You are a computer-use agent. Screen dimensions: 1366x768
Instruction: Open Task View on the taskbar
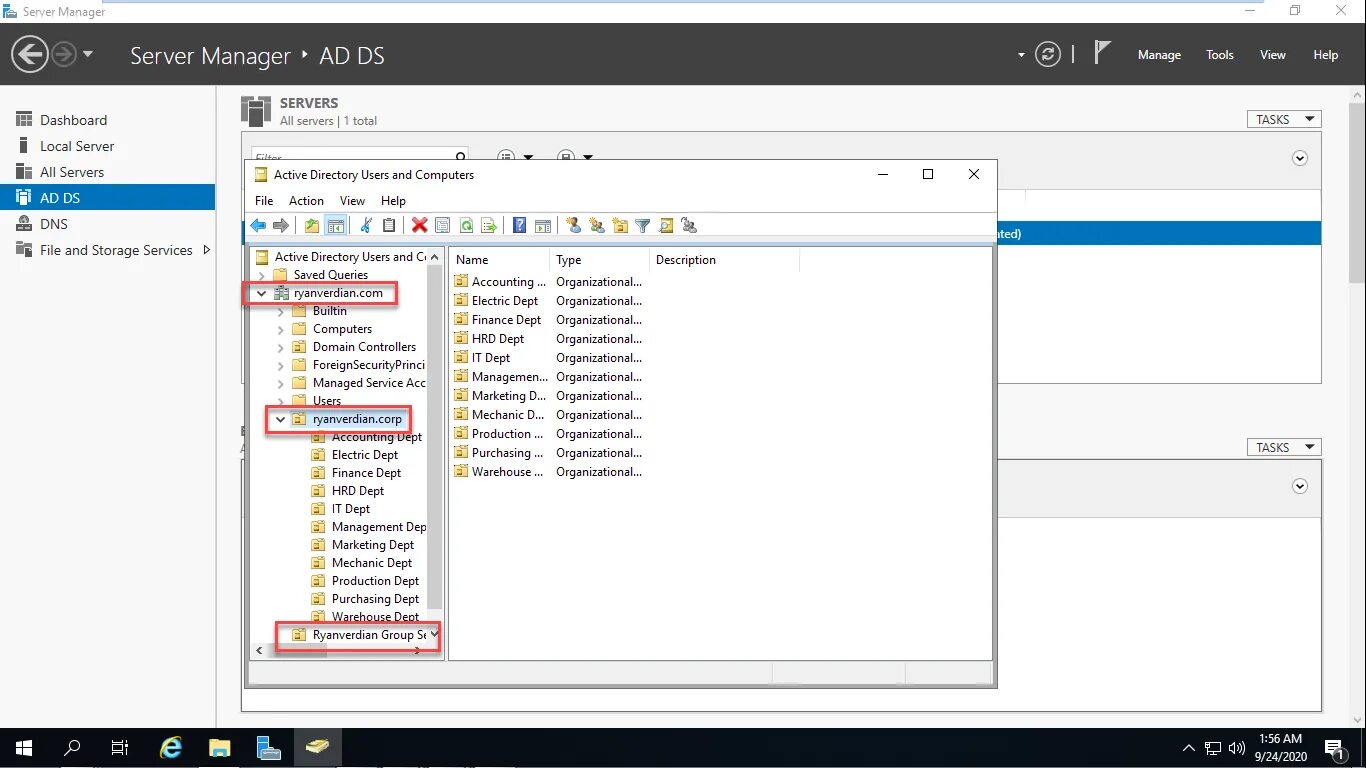[x=120, y=747]
